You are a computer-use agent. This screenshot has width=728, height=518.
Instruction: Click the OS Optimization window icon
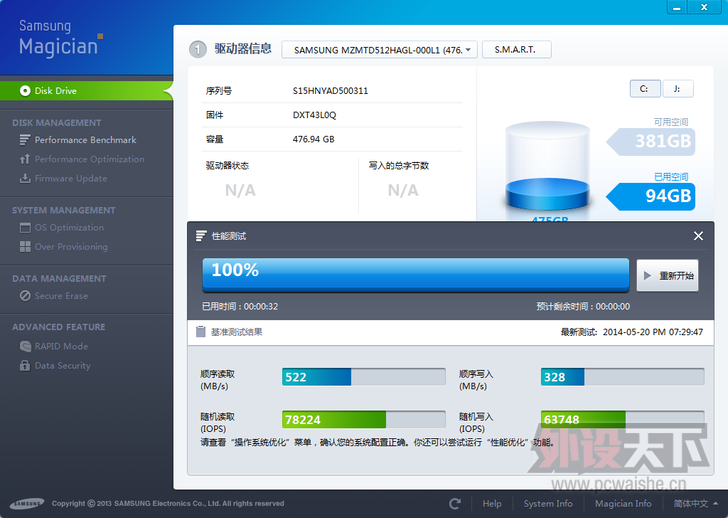tap(25, 227)
